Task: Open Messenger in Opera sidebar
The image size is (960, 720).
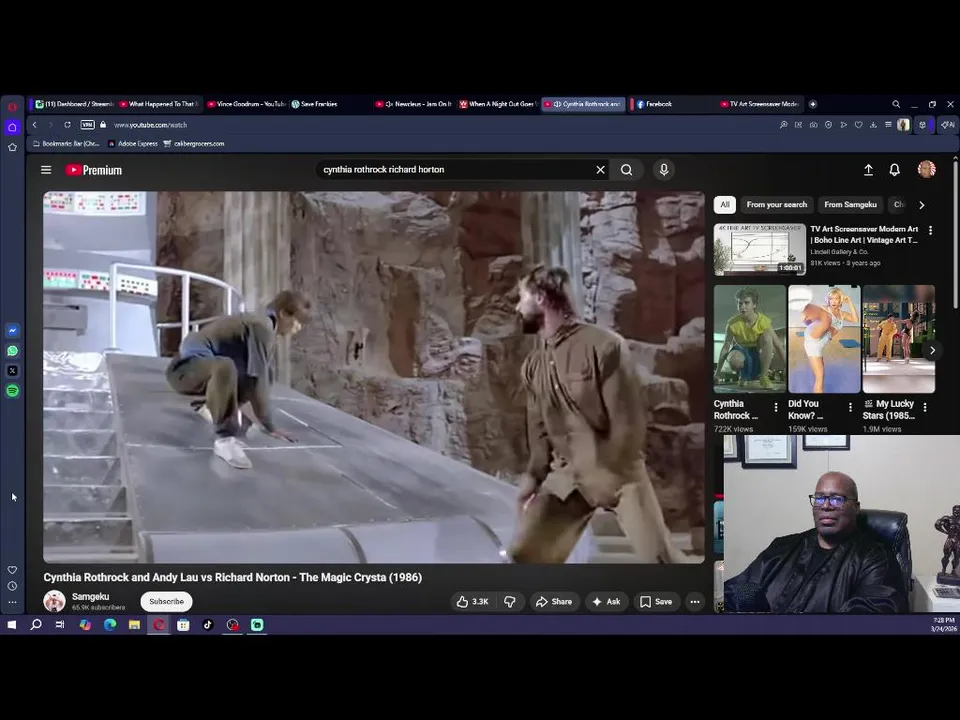Action: (12, 331)
